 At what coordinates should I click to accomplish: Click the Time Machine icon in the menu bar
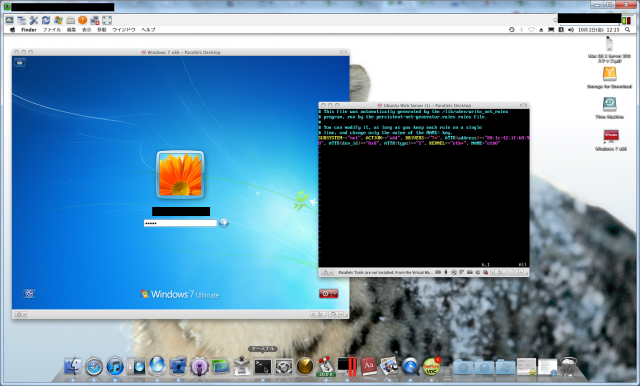[x=511, y=30]
